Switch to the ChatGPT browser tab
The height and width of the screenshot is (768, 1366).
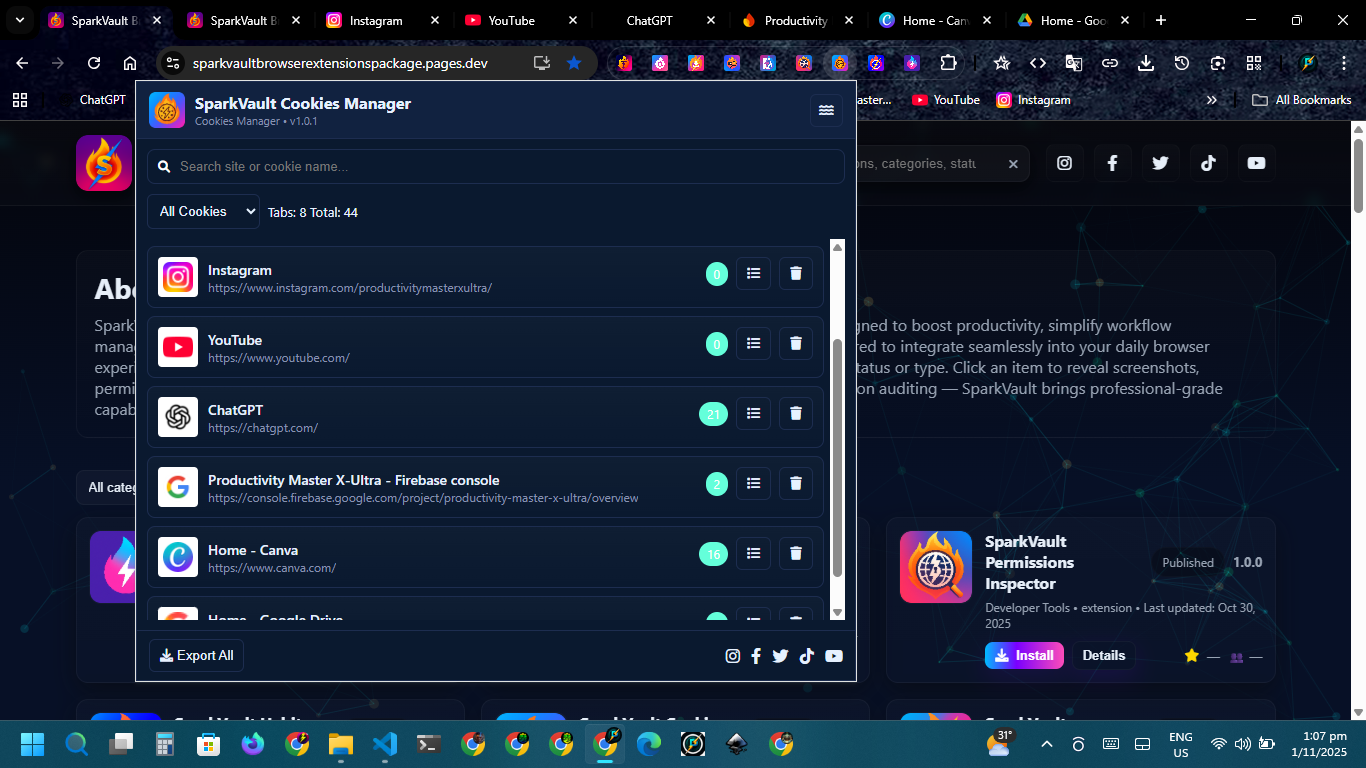pos(655,20)
